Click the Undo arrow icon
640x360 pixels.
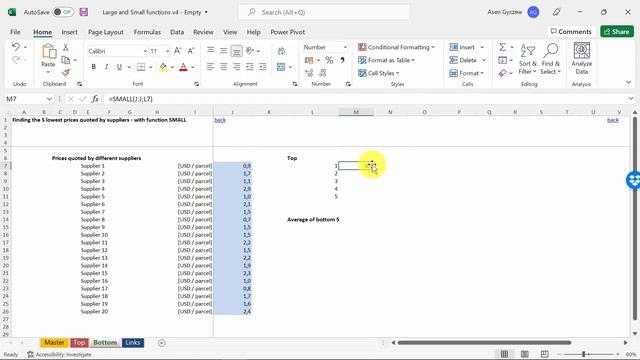tap(16, 47)
